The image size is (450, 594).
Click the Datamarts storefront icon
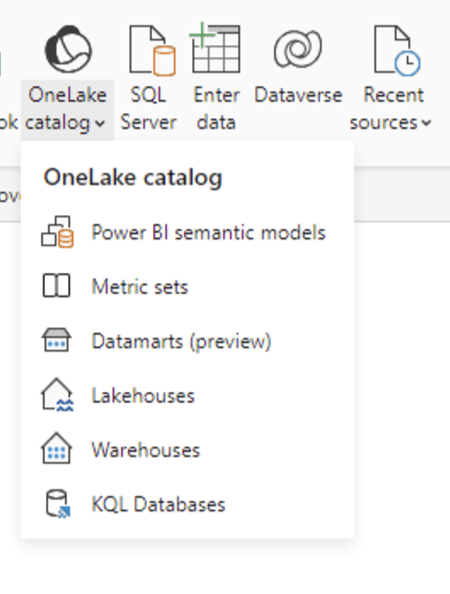[x=56, y=340]
